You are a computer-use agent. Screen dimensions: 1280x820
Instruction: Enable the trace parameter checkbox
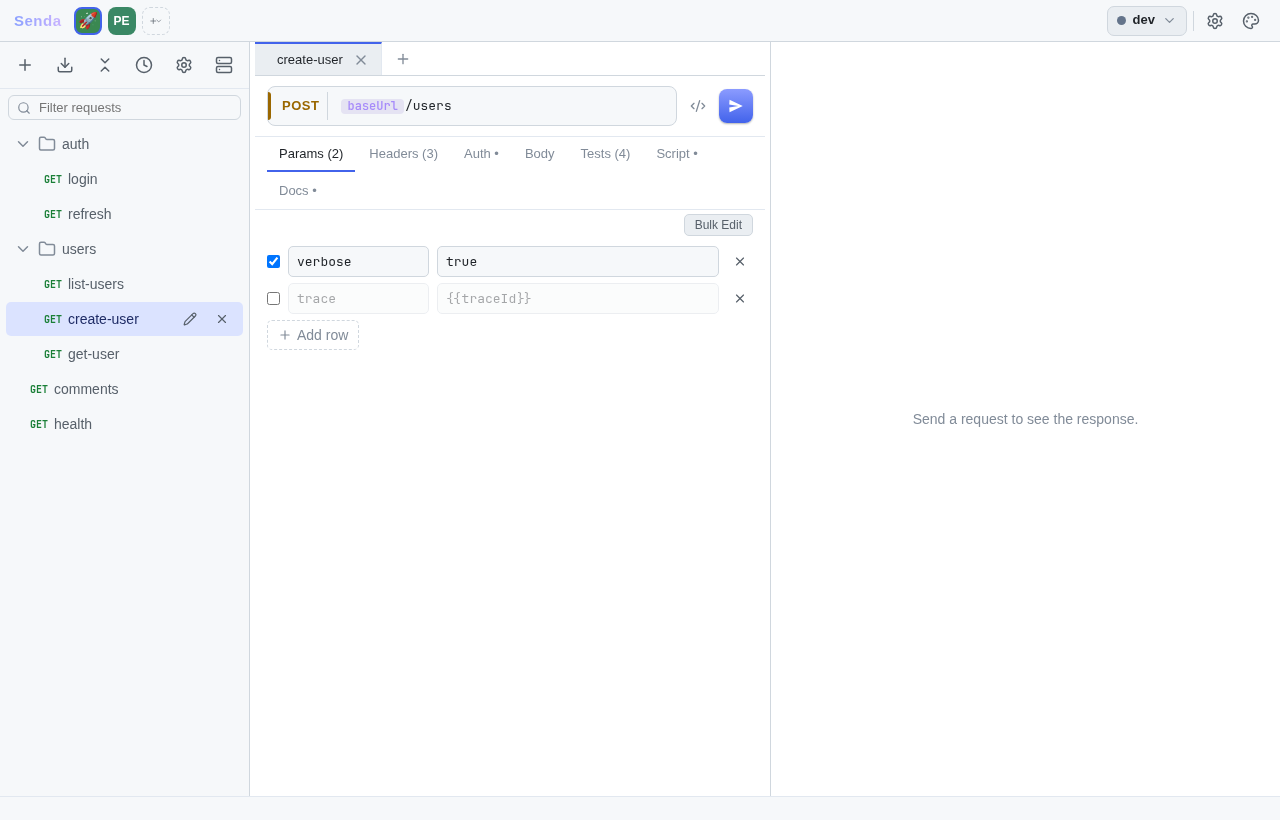tap(273, 299)
